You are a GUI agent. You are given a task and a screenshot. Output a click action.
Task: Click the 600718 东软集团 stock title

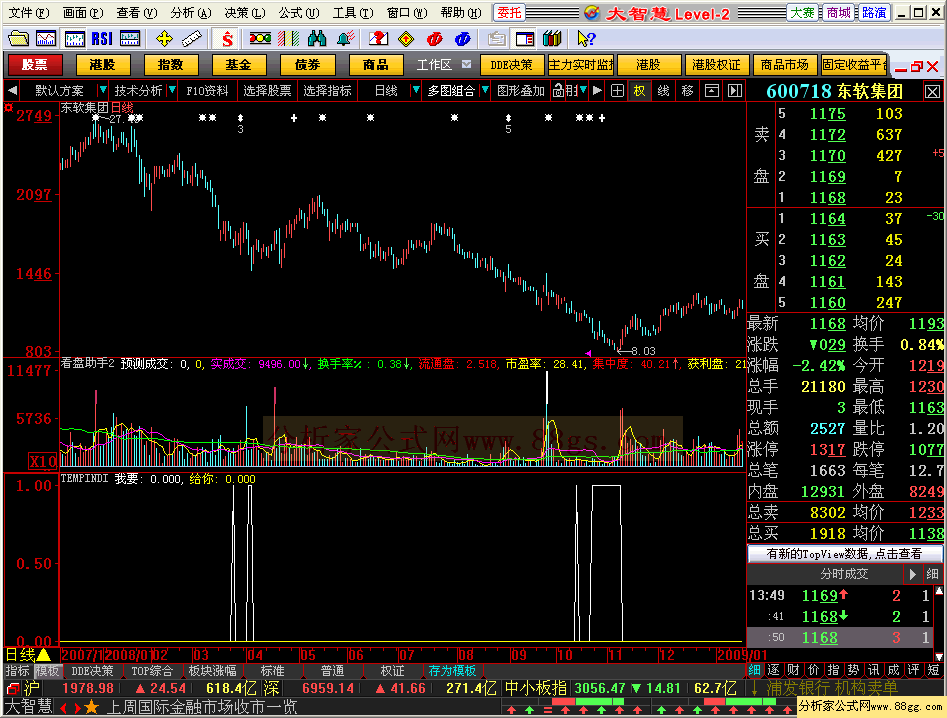pos(835,92)
